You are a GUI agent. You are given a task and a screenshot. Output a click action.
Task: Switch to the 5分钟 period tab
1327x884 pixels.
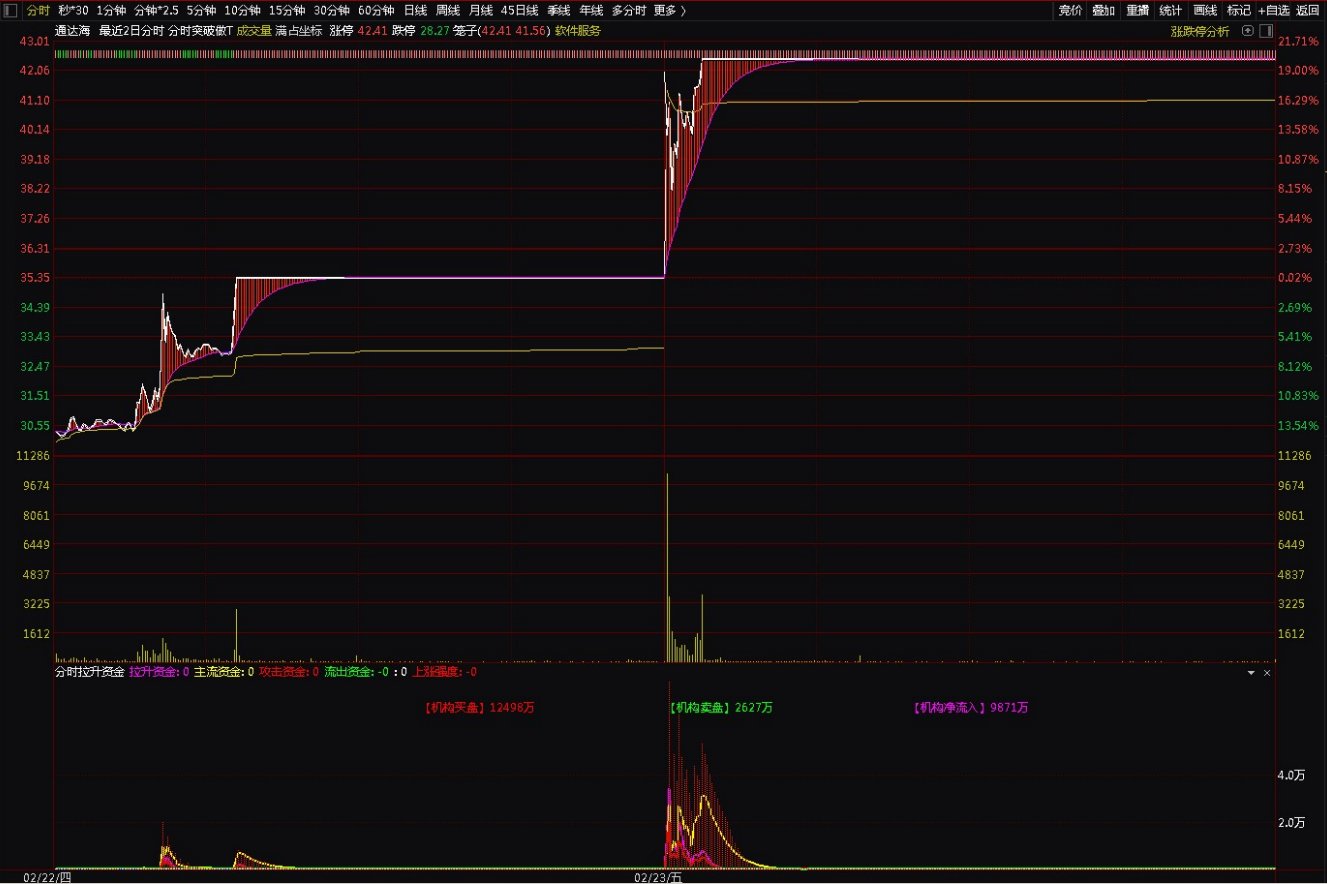[x=201, y=10]
